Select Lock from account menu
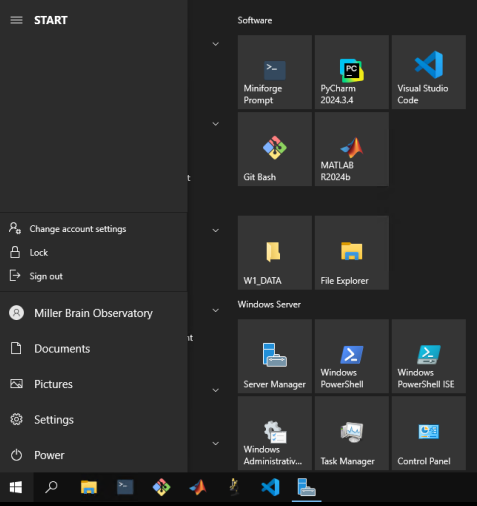477x506 pixels. coord(94,252)
